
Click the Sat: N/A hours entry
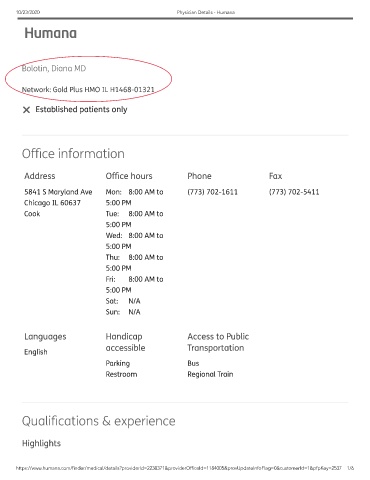click(x=123, y=301)
